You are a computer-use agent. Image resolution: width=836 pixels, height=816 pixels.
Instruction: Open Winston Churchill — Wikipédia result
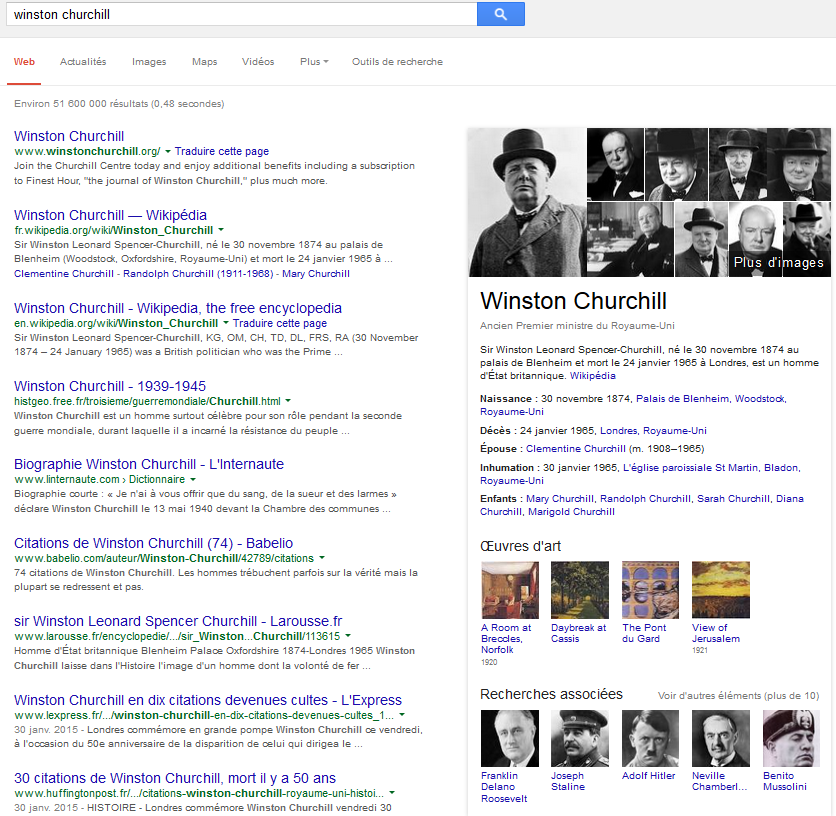[x=110, y=215]
